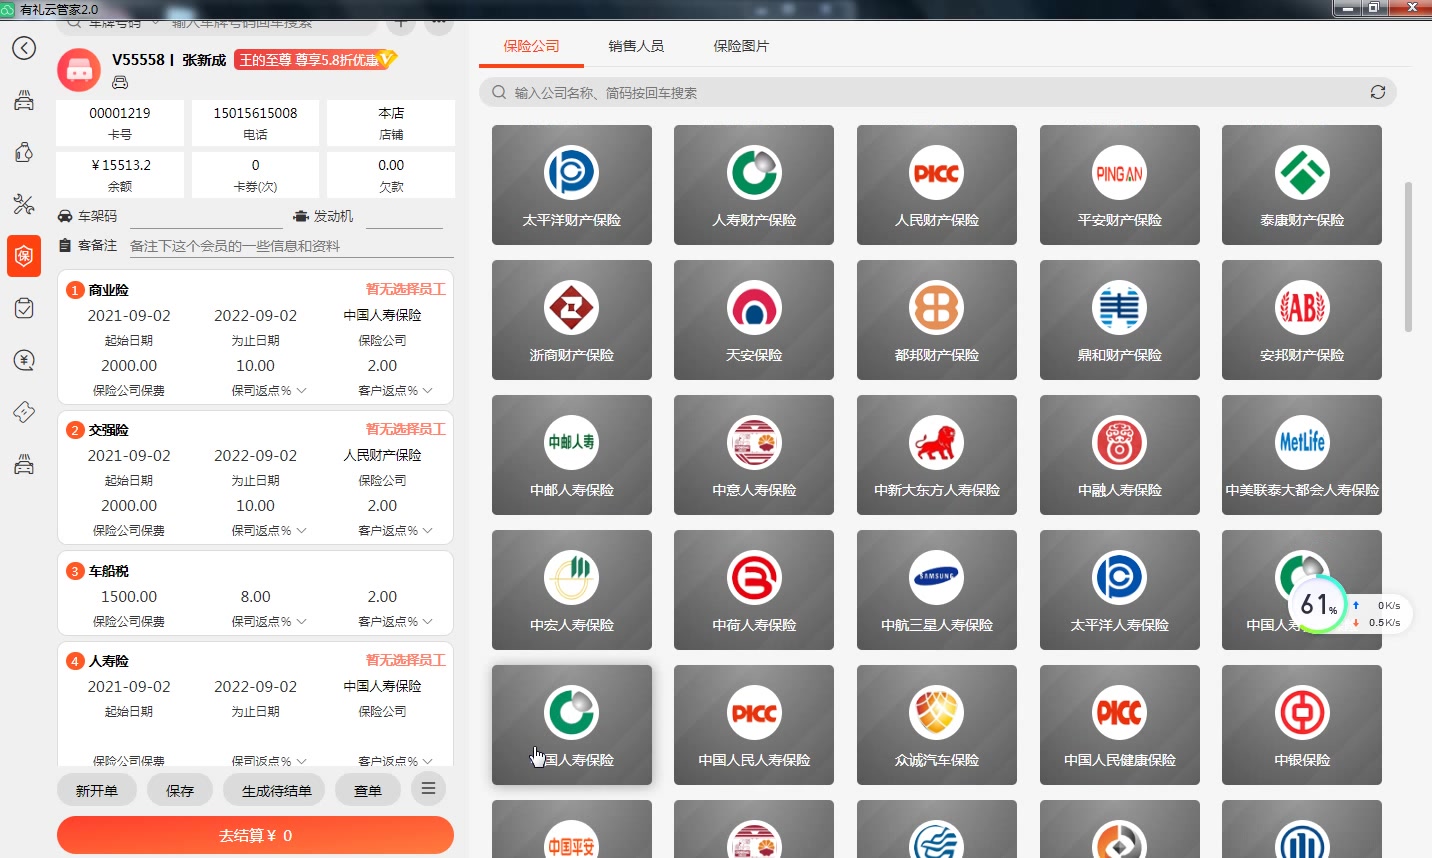
Task: Click the 客备注 remarks field
Action: pyautogui.click(x=291, y=246)
